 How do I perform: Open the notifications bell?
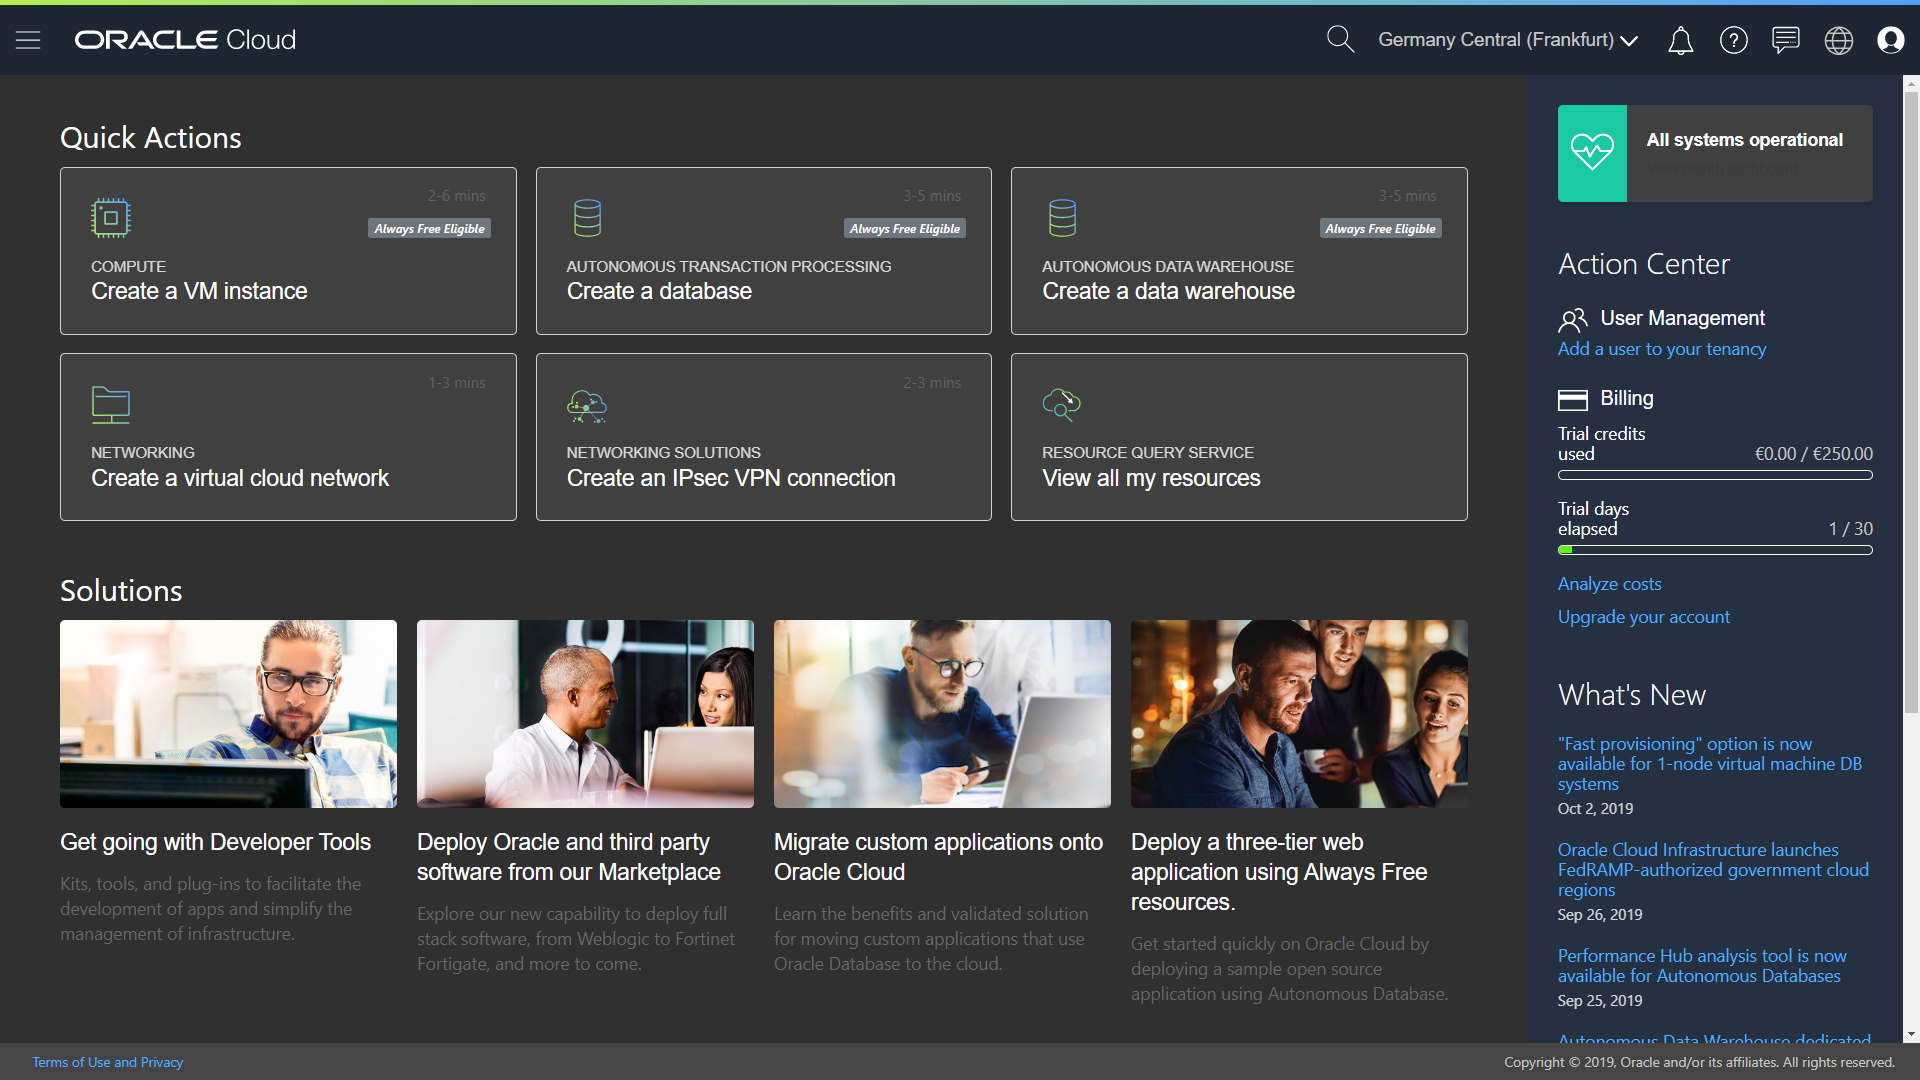click(x=1681, y=40)
